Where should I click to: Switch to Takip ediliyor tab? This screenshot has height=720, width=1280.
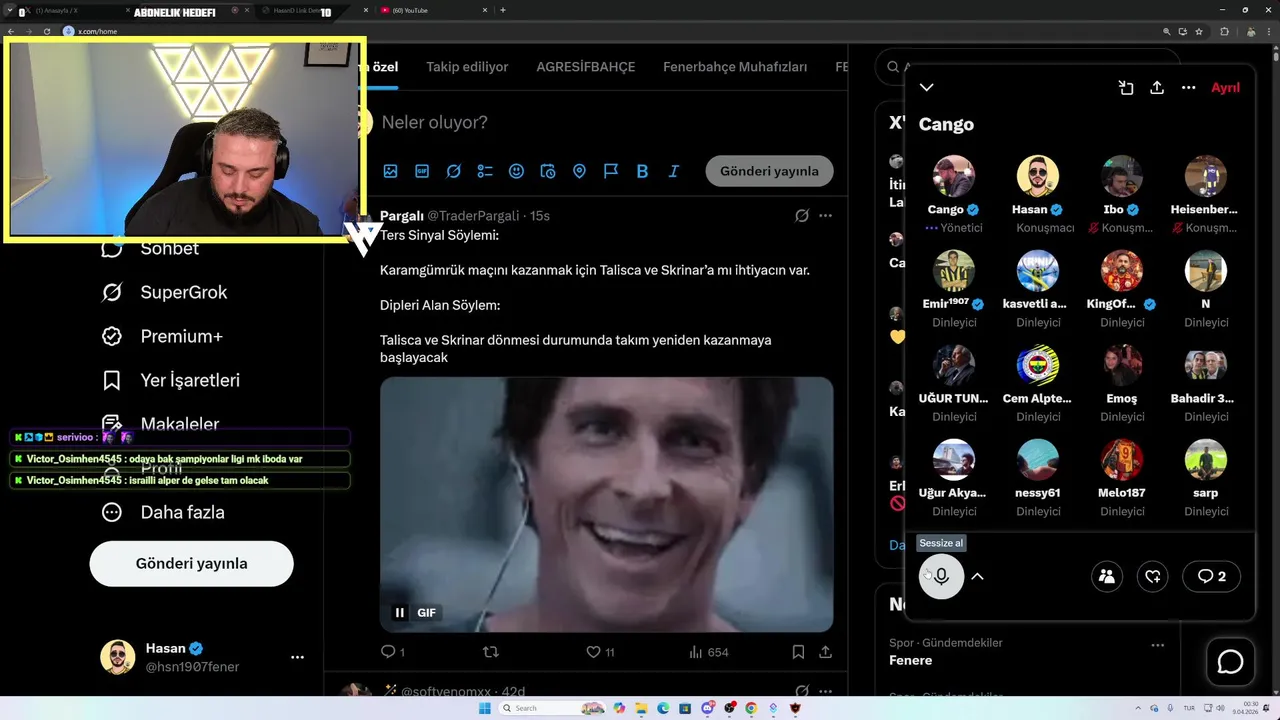click(467, 67)
